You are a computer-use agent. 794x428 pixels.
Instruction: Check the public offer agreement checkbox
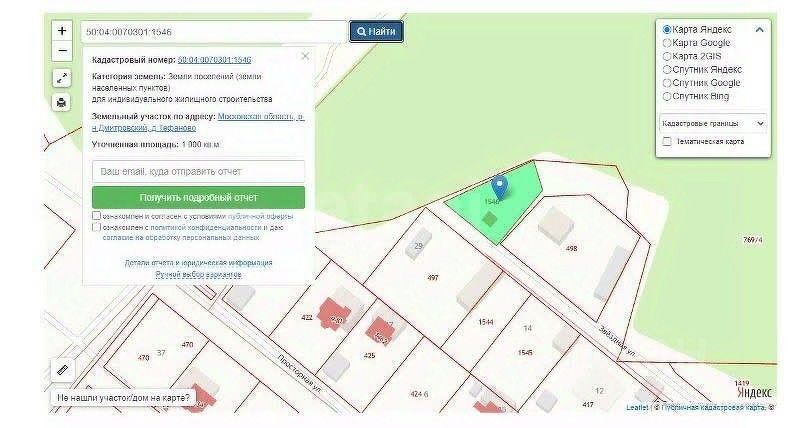tap(96, 216)
